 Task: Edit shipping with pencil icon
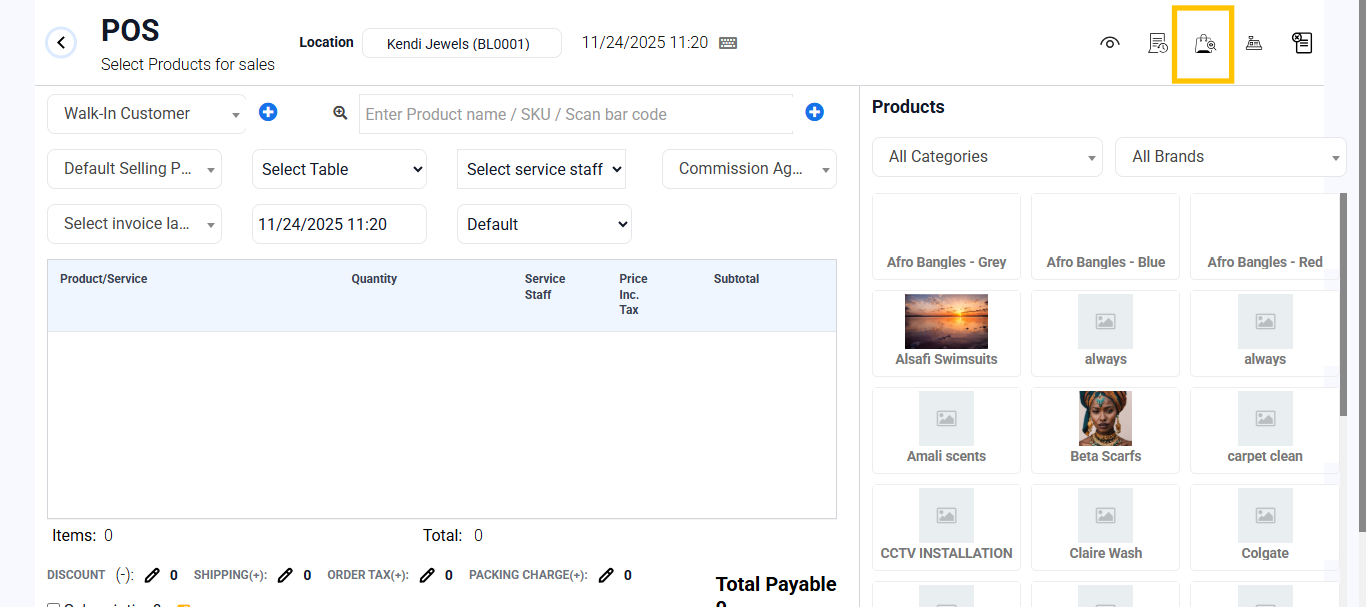tap(285, 575)
